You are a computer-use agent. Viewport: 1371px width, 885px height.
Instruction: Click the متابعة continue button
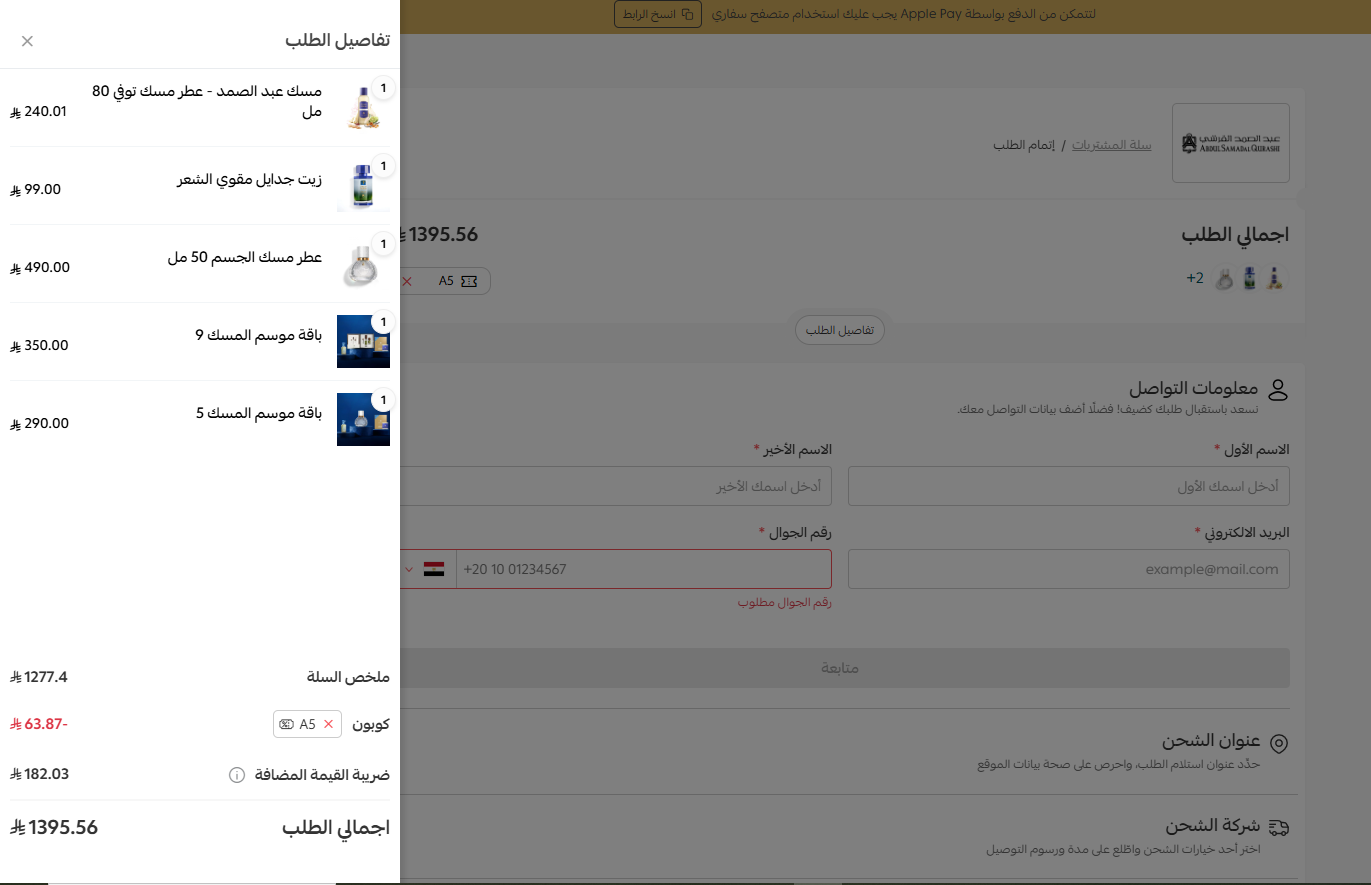(840, 668)
